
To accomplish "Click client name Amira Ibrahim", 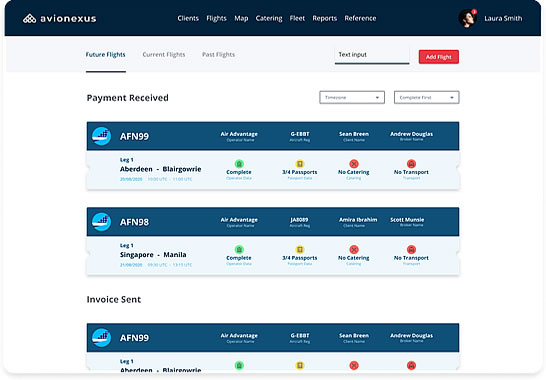I will [x=358, y=220].
